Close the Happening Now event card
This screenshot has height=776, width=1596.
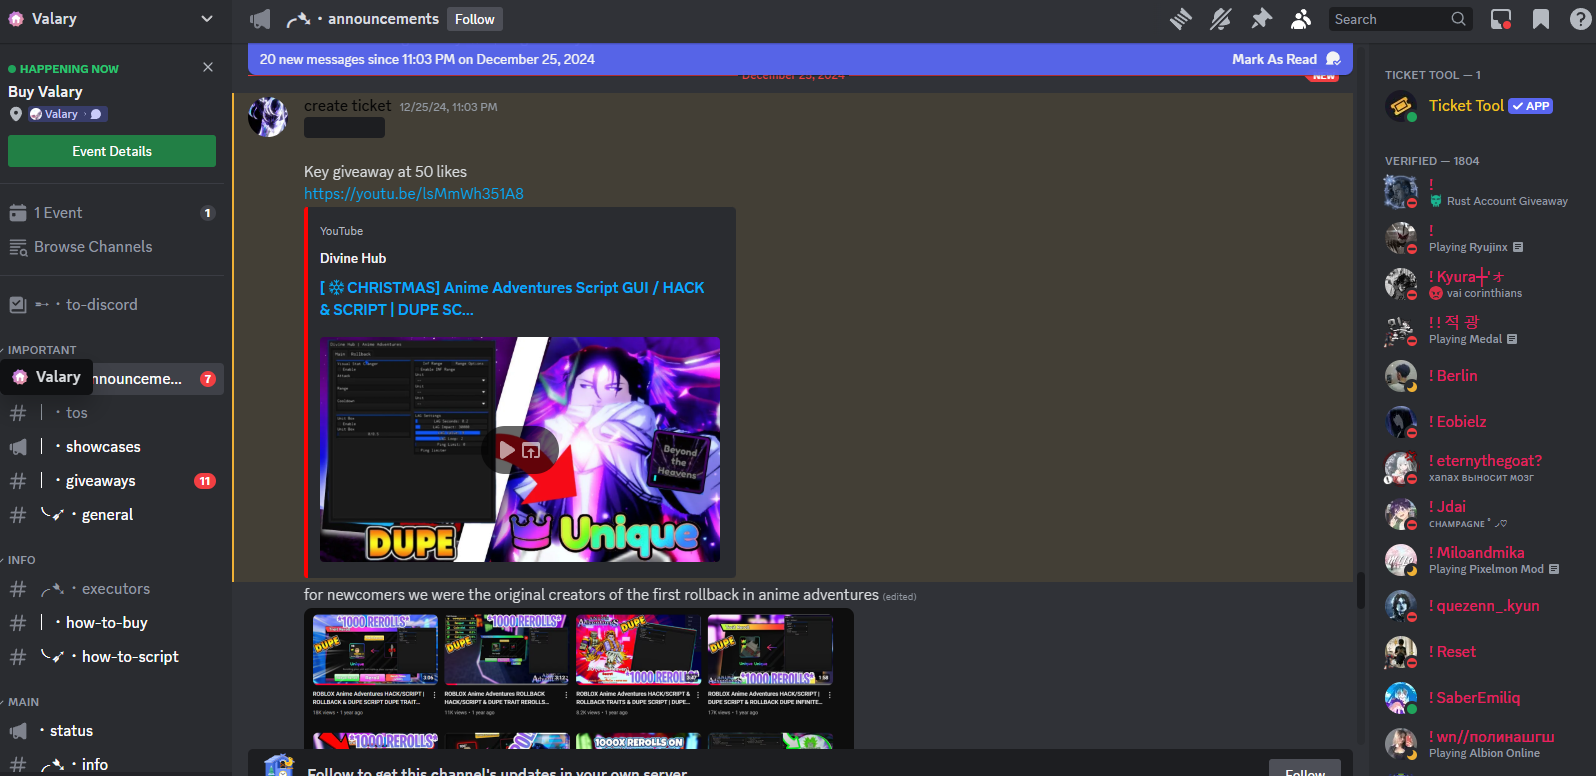[208, 67]
